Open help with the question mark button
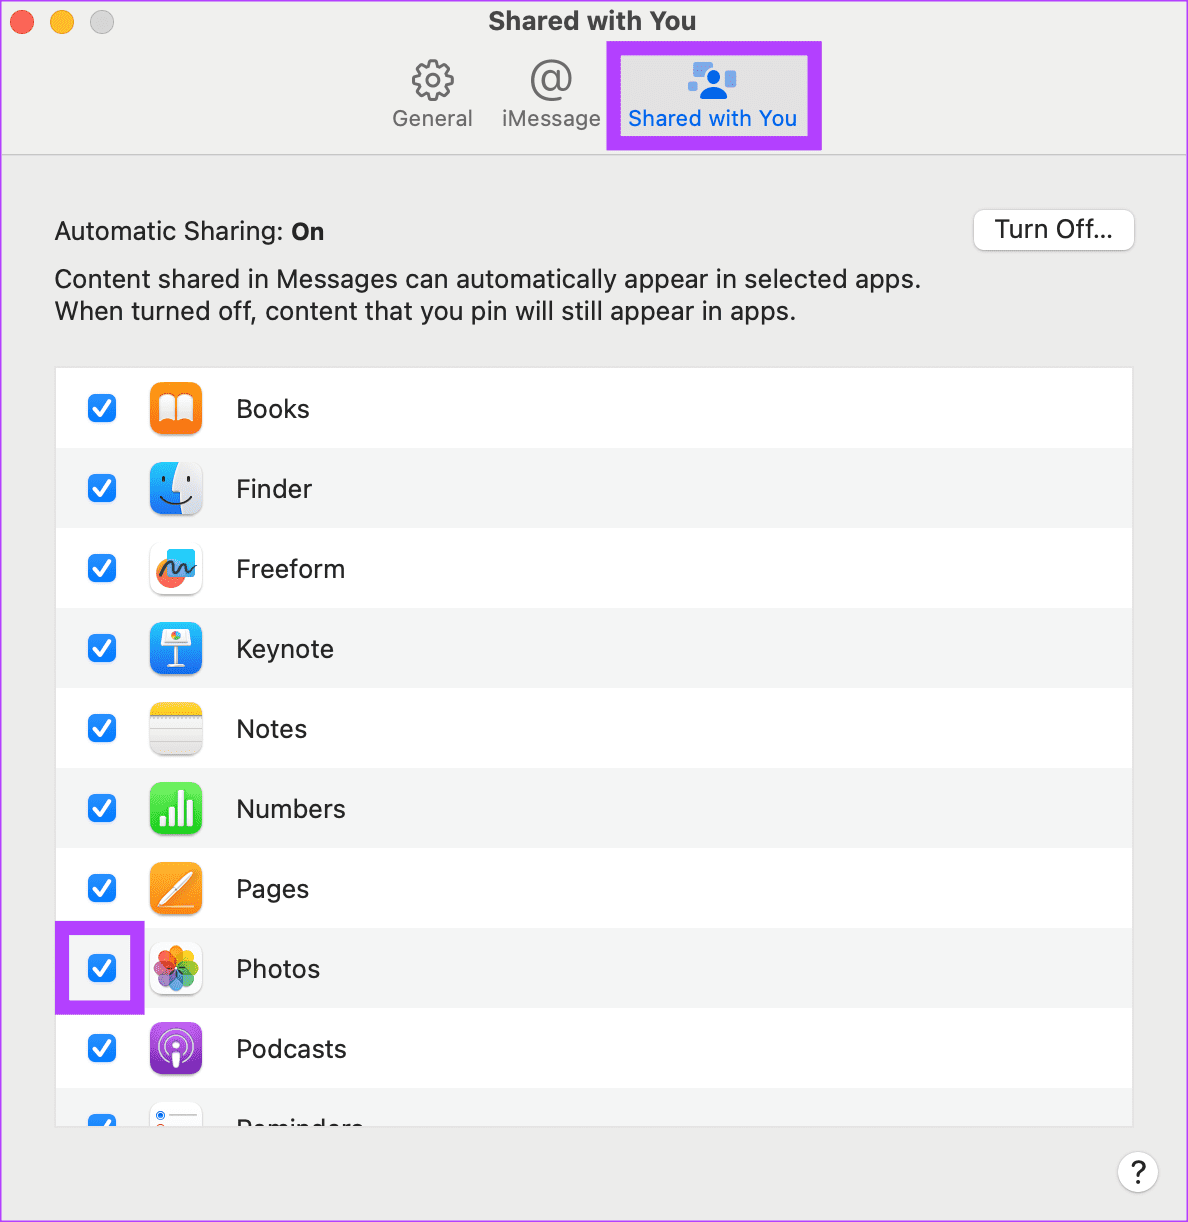The width and height of the screenshot is (1188, 1222). tap(1138, 1172)
